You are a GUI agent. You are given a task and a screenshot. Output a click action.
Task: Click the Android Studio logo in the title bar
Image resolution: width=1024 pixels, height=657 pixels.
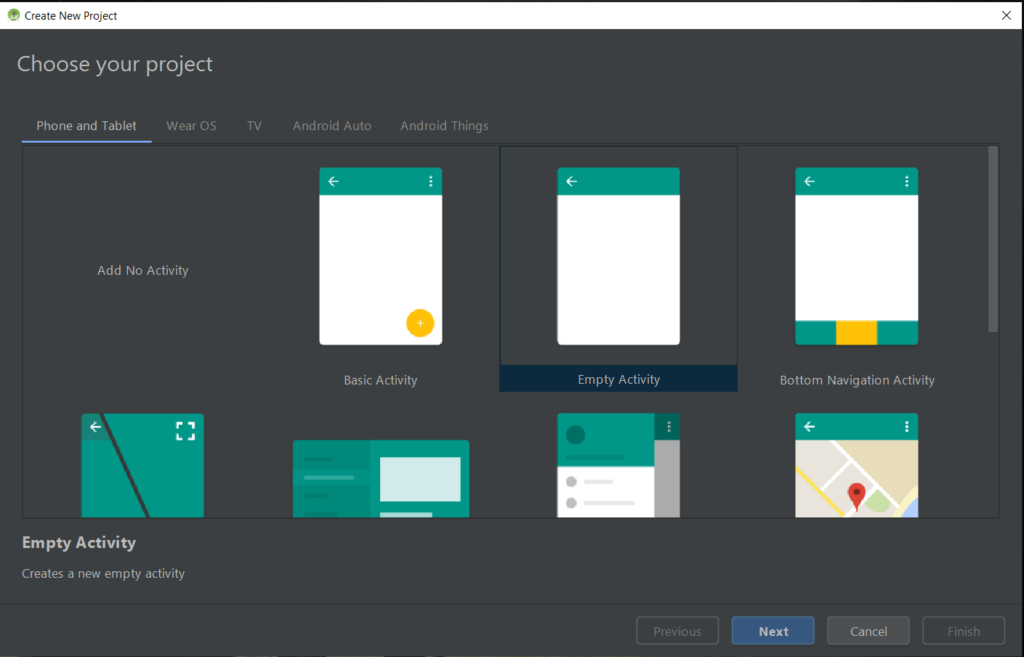[x=13, y=15]
